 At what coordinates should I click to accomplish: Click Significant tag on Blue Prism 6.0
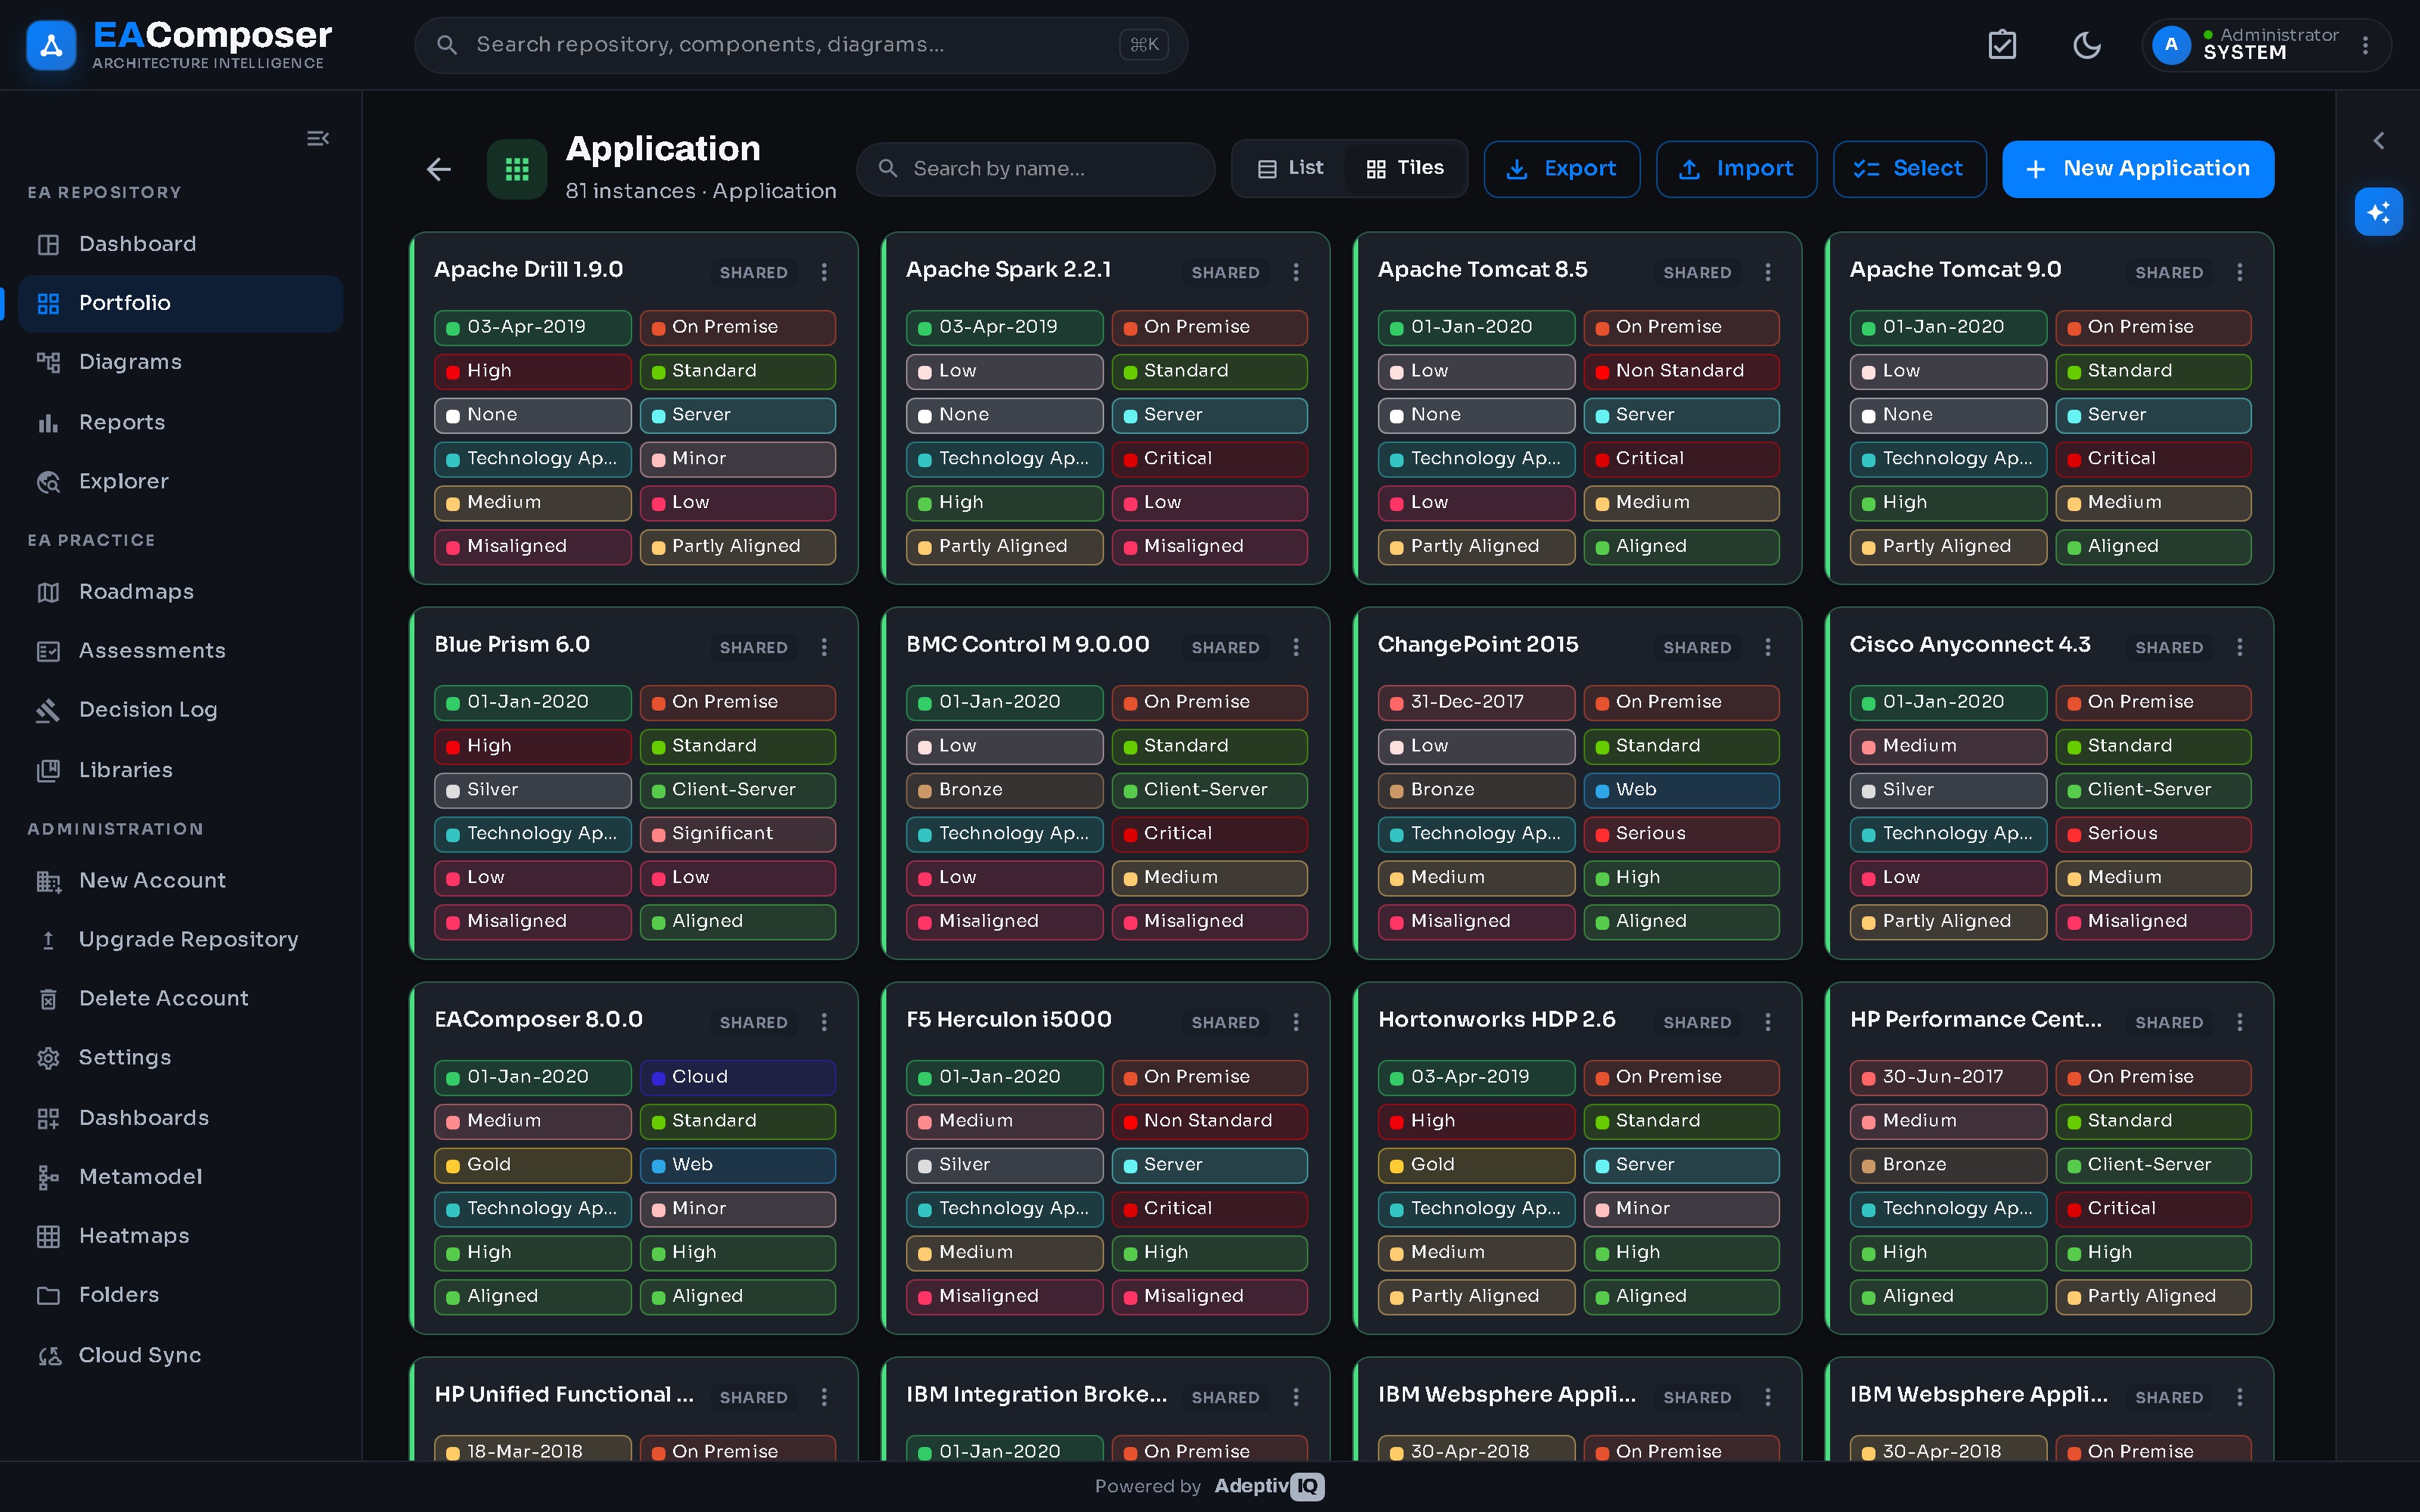click(x=737, y=834)
